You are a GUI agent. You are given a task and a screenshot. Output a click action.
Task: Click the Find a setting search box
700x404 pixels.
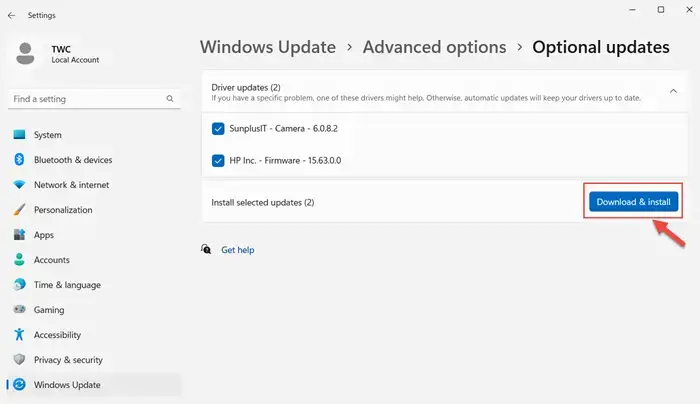pyautogui.click(x=94, y=99)
